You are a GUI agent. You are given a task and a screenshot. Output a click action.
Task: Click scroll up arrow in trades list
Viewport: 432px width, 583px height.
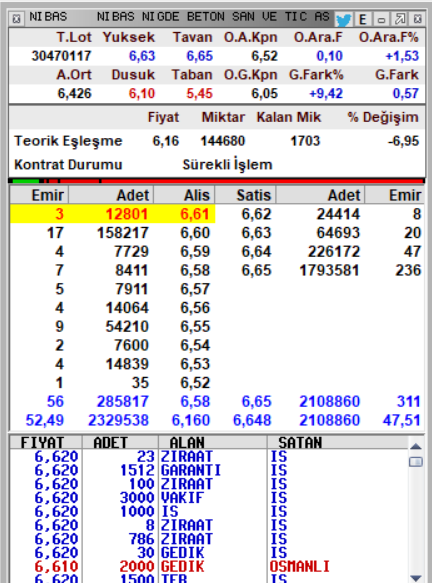click(416, 446)
